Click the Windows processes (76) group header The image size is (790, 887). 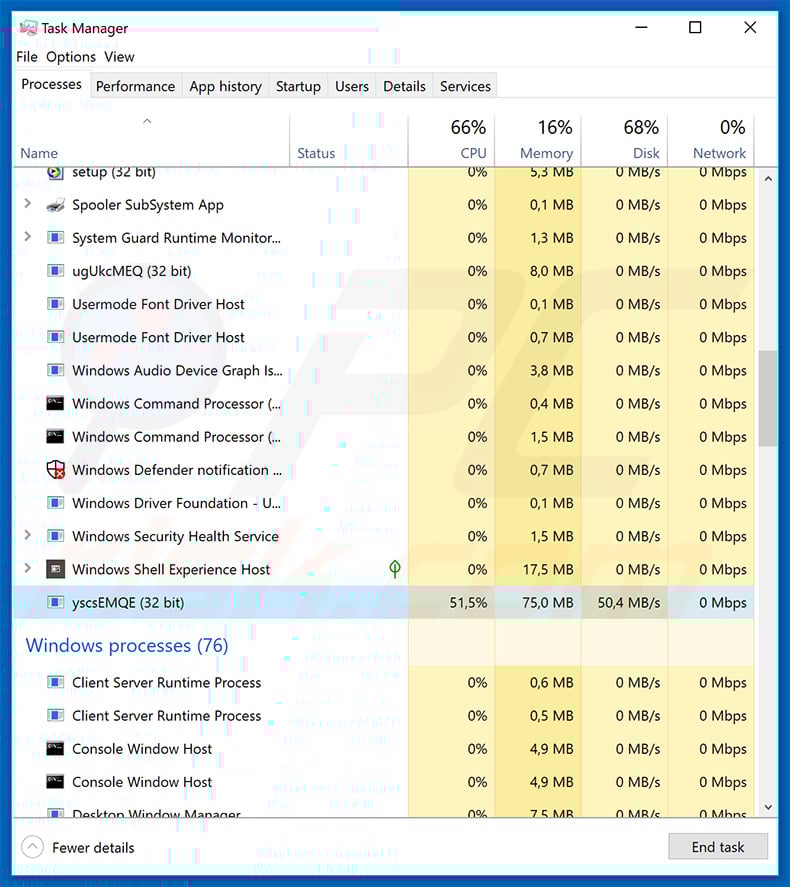(127, 645)
